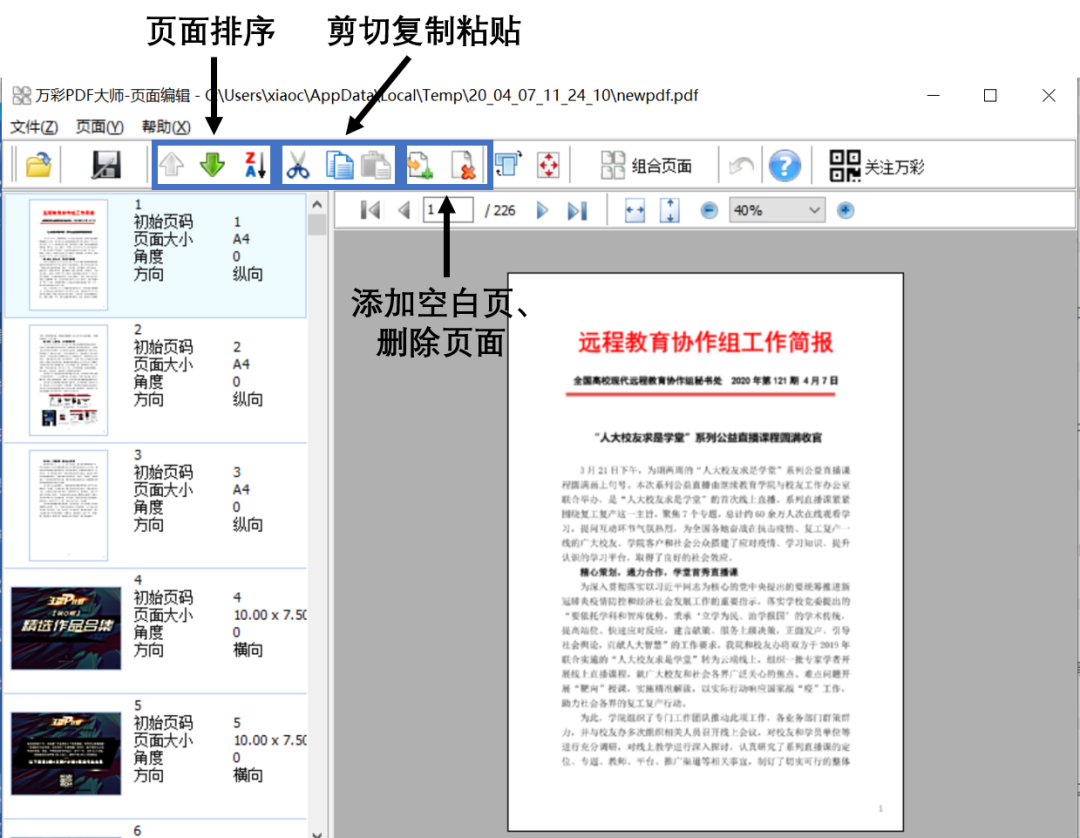Select the page 3 thumbnail
This screenshot has height=838, width=1080.
pos(68,505)
